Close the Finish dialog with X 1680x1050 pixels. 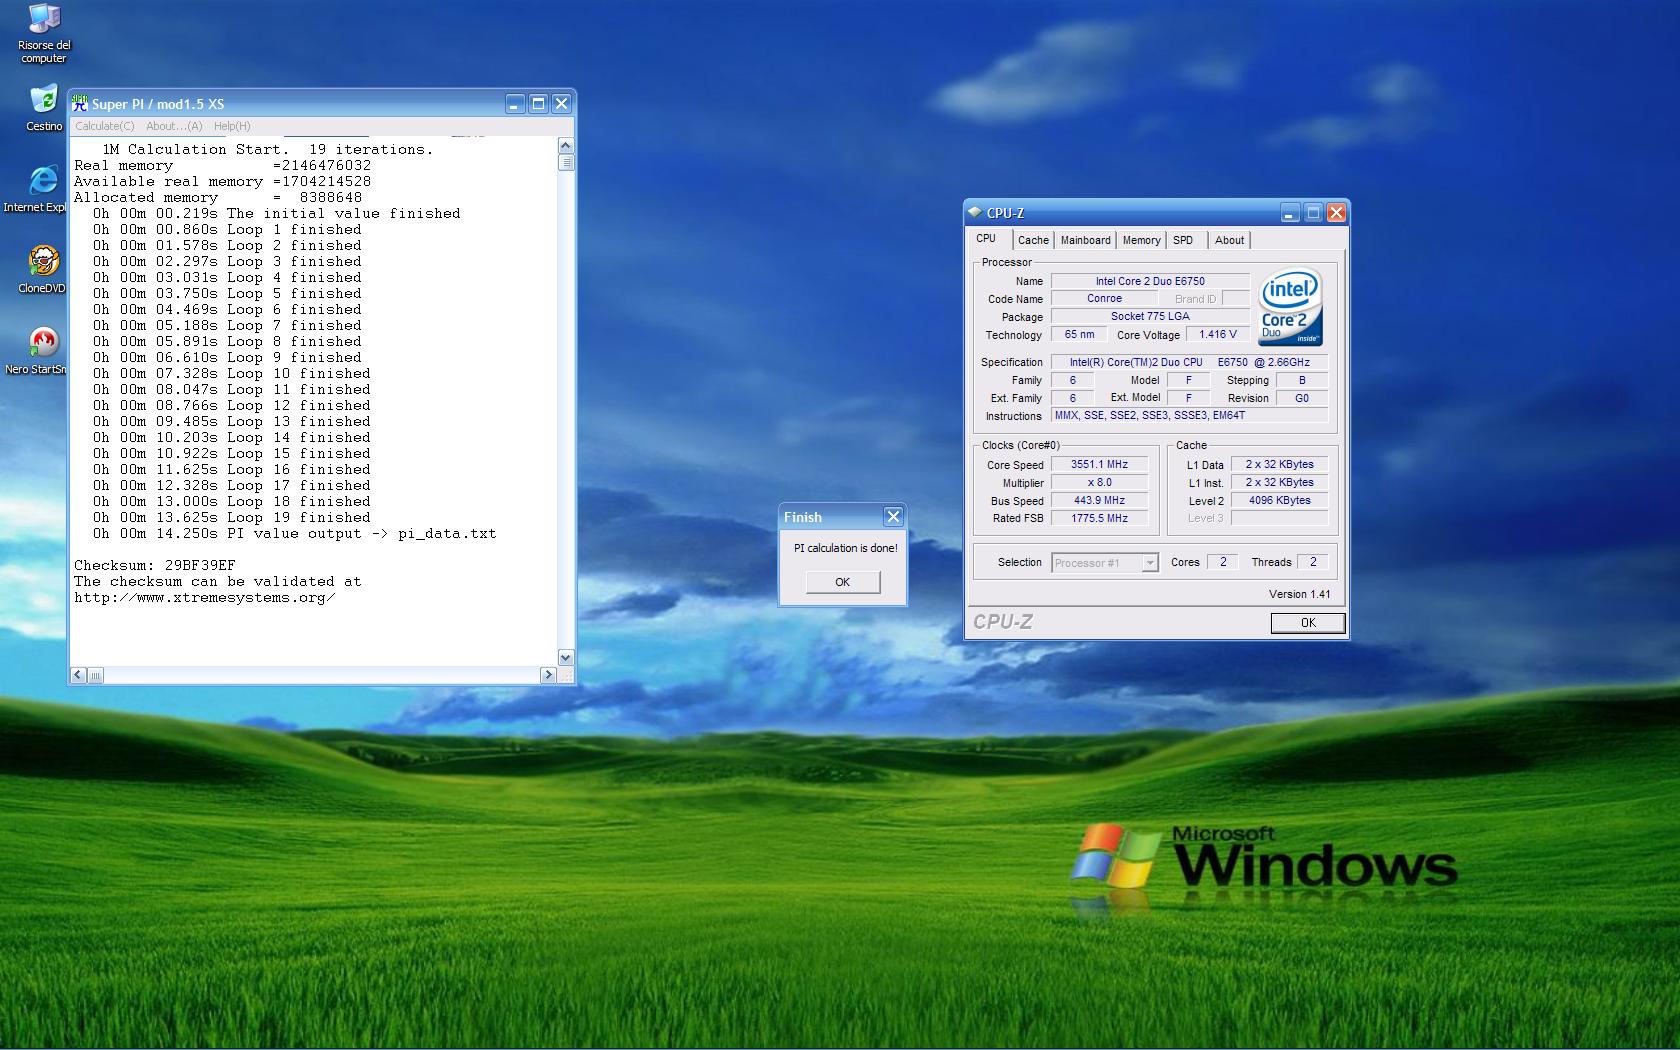point(893,516)
